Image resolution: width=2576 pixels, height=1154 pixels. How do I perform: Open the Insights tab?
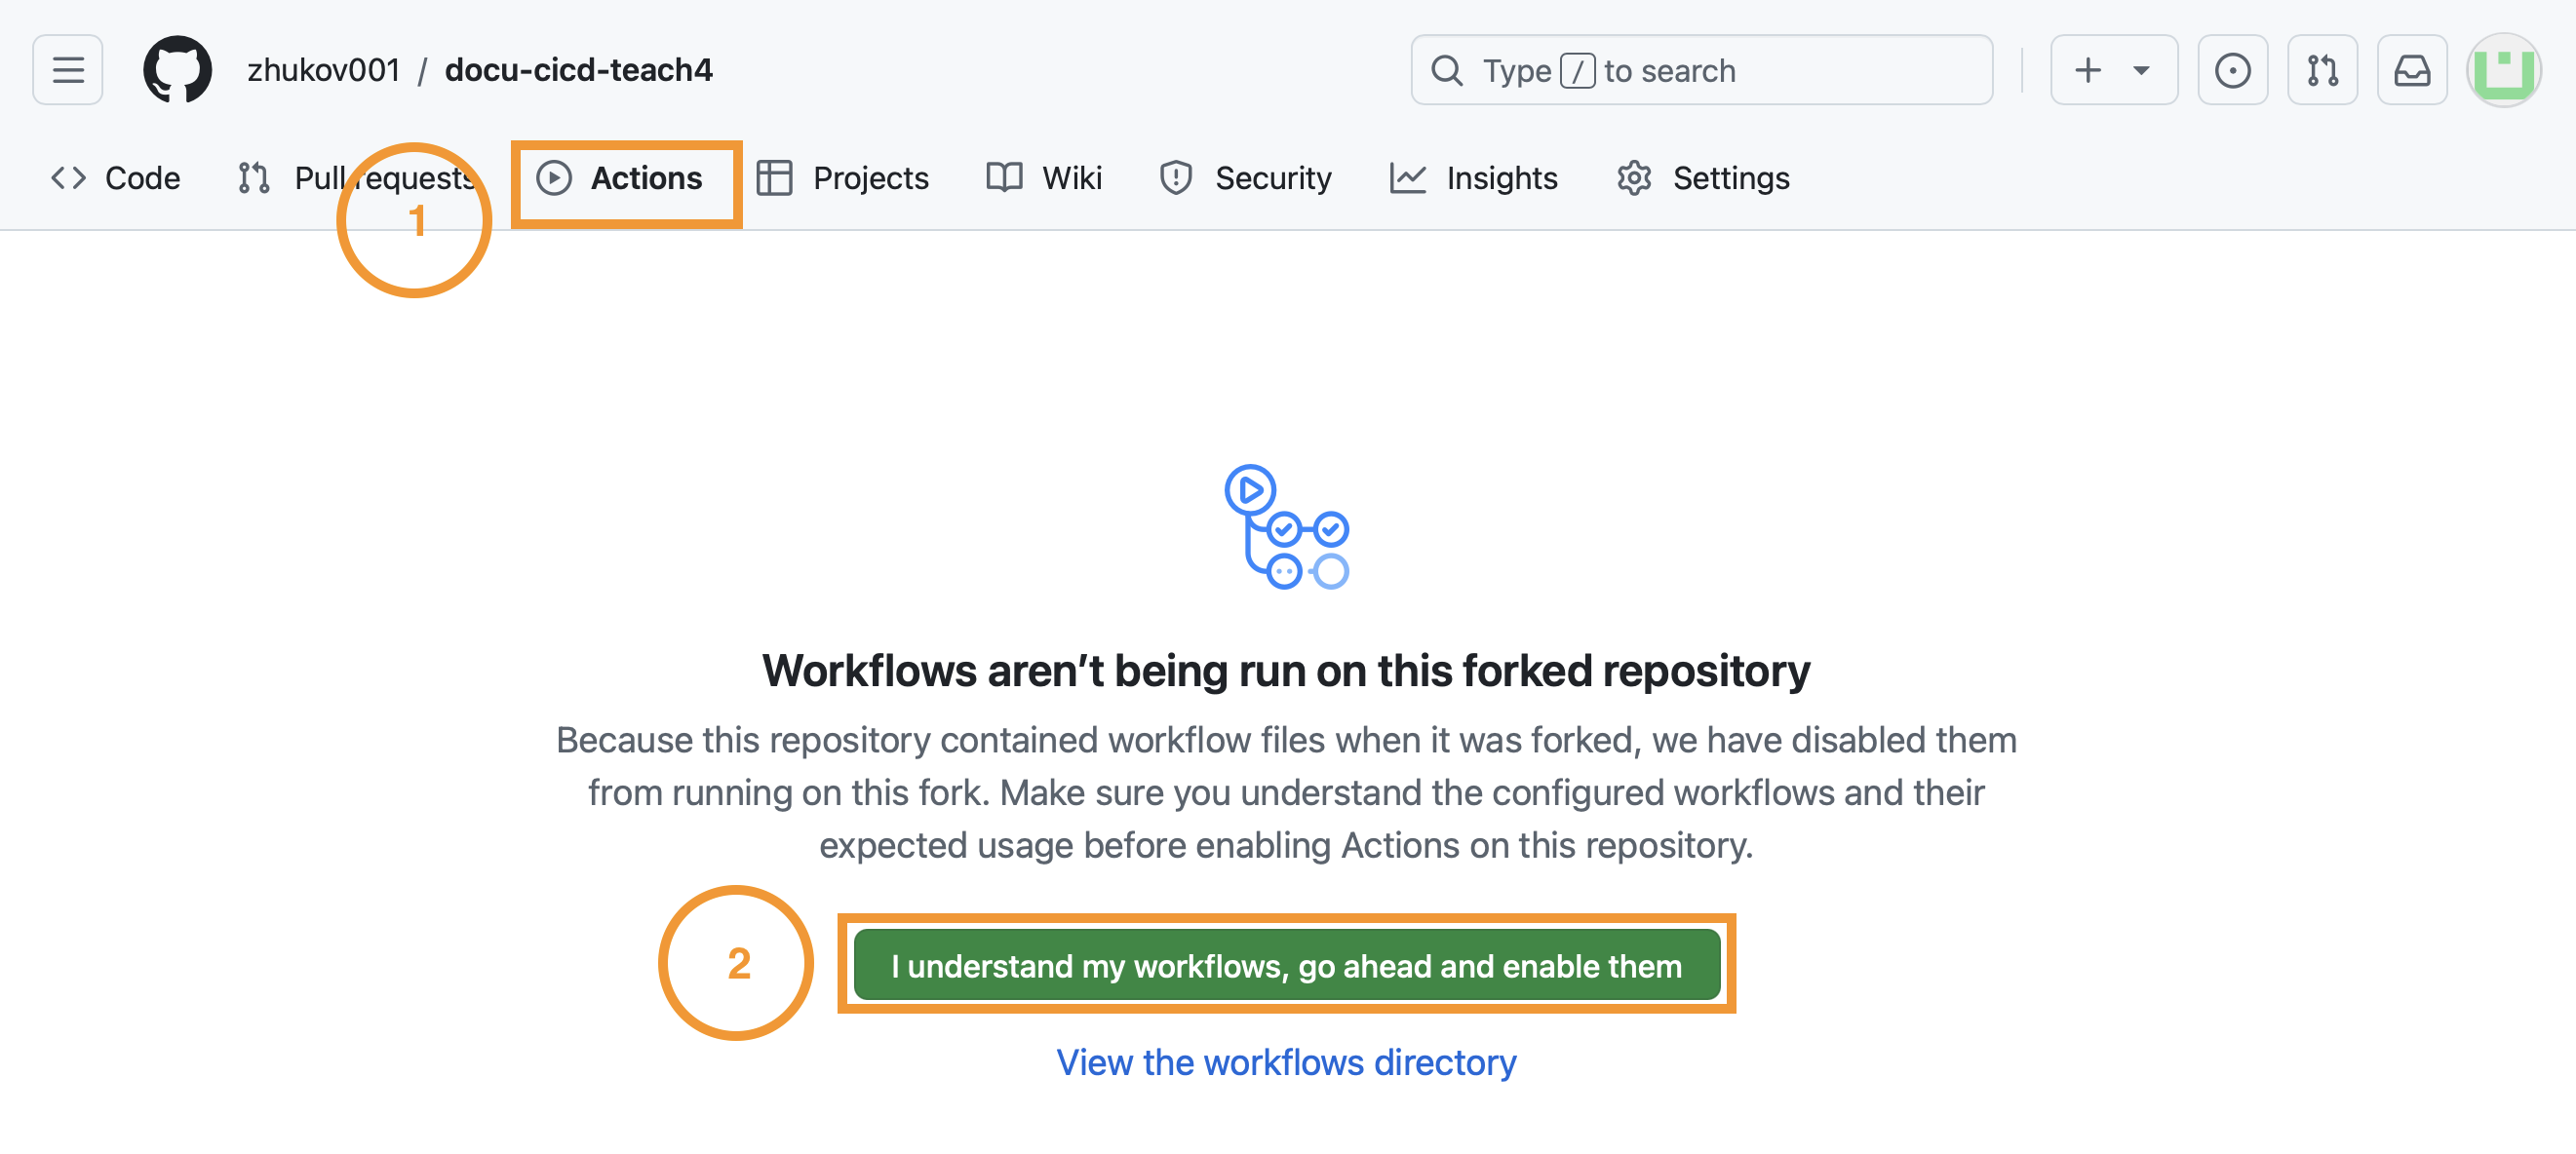point(1473,178)
